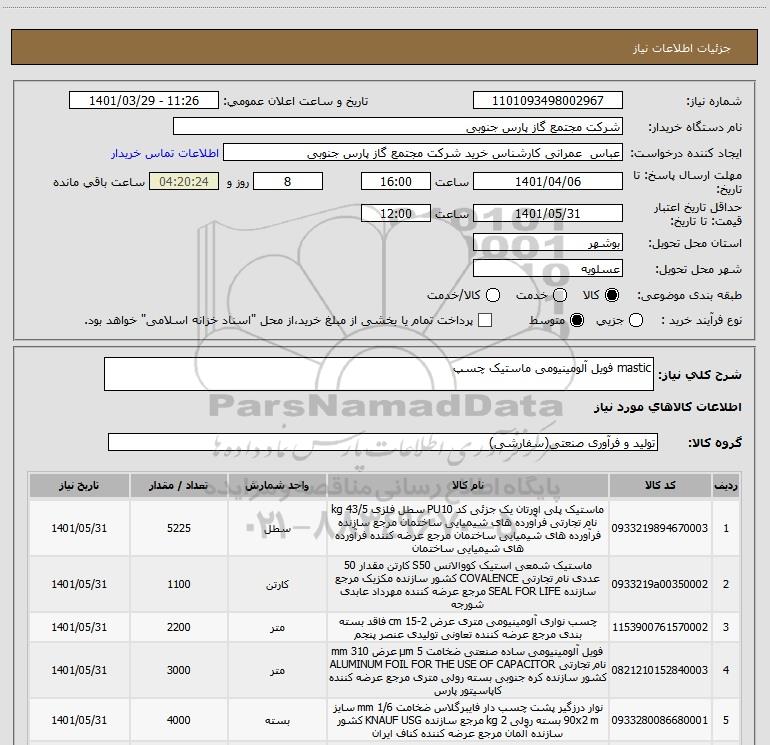Image resolution: width=770 pixels, height=745 pixels.
Task: Click remaining time countdown 04:20:24
Action: tap(184, 181)
